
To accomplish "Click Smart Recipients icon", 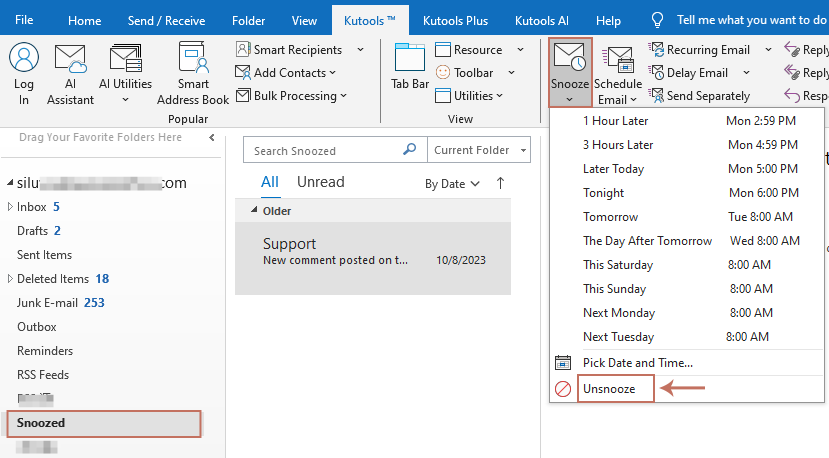I will pyautogui.click(x=243, y=49).
